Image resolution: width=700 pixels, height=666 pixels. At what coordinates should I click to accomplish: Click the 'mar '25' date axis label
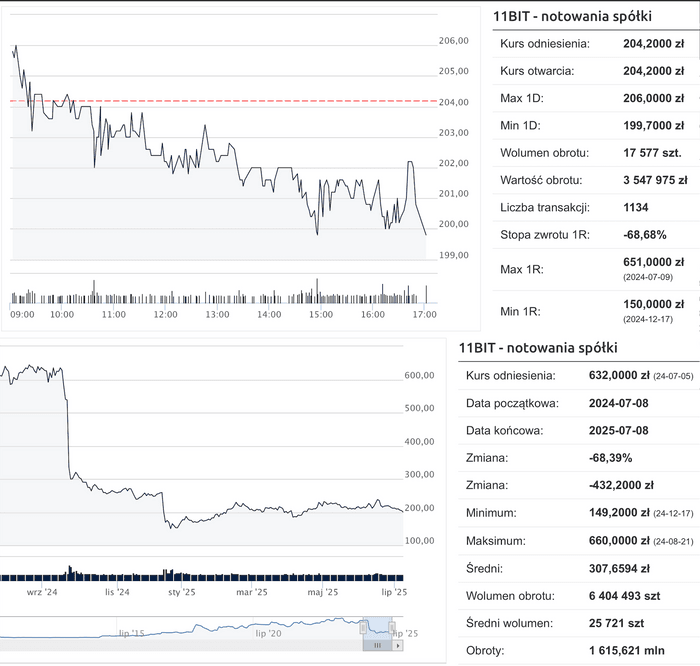click(x=252, y=592)
